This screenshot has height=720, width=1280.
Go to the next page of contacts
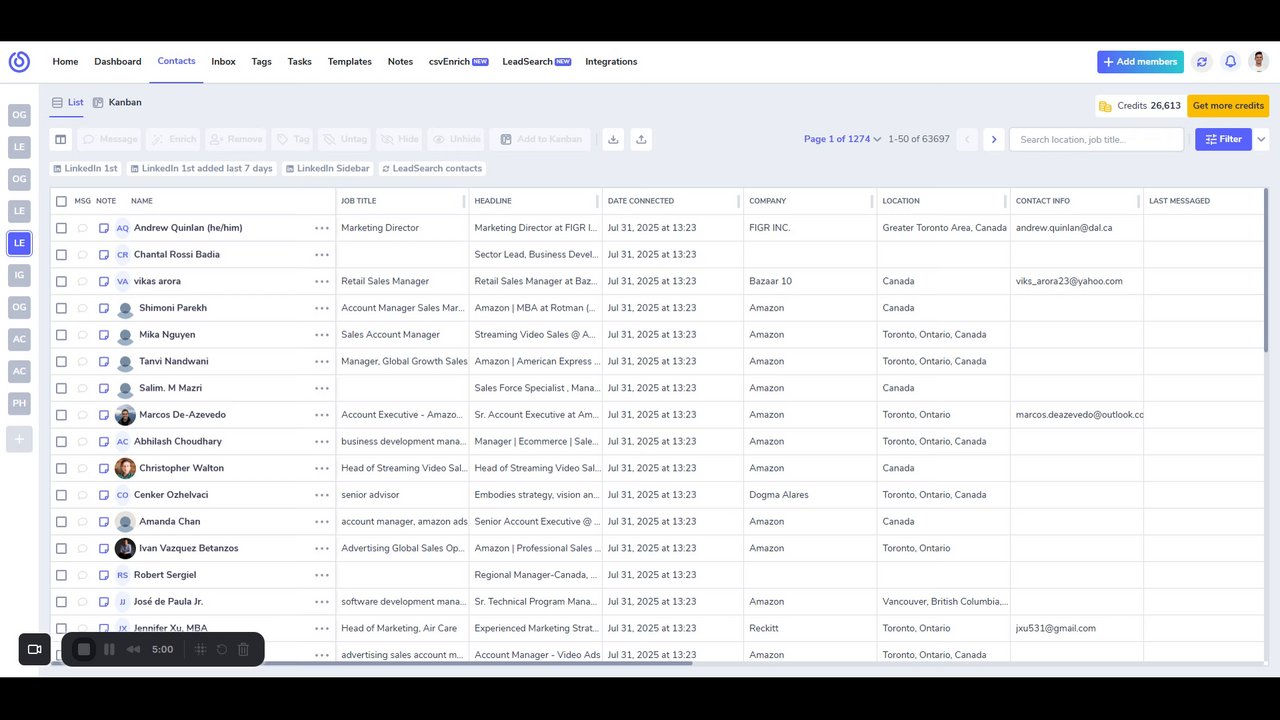994,139
